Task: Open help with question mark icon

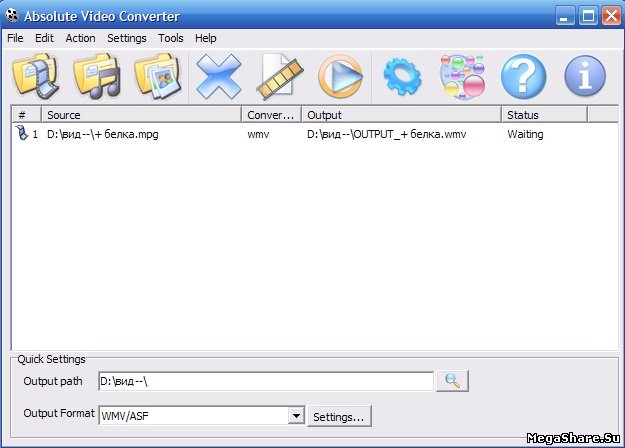Action: (x=523, y=77)
